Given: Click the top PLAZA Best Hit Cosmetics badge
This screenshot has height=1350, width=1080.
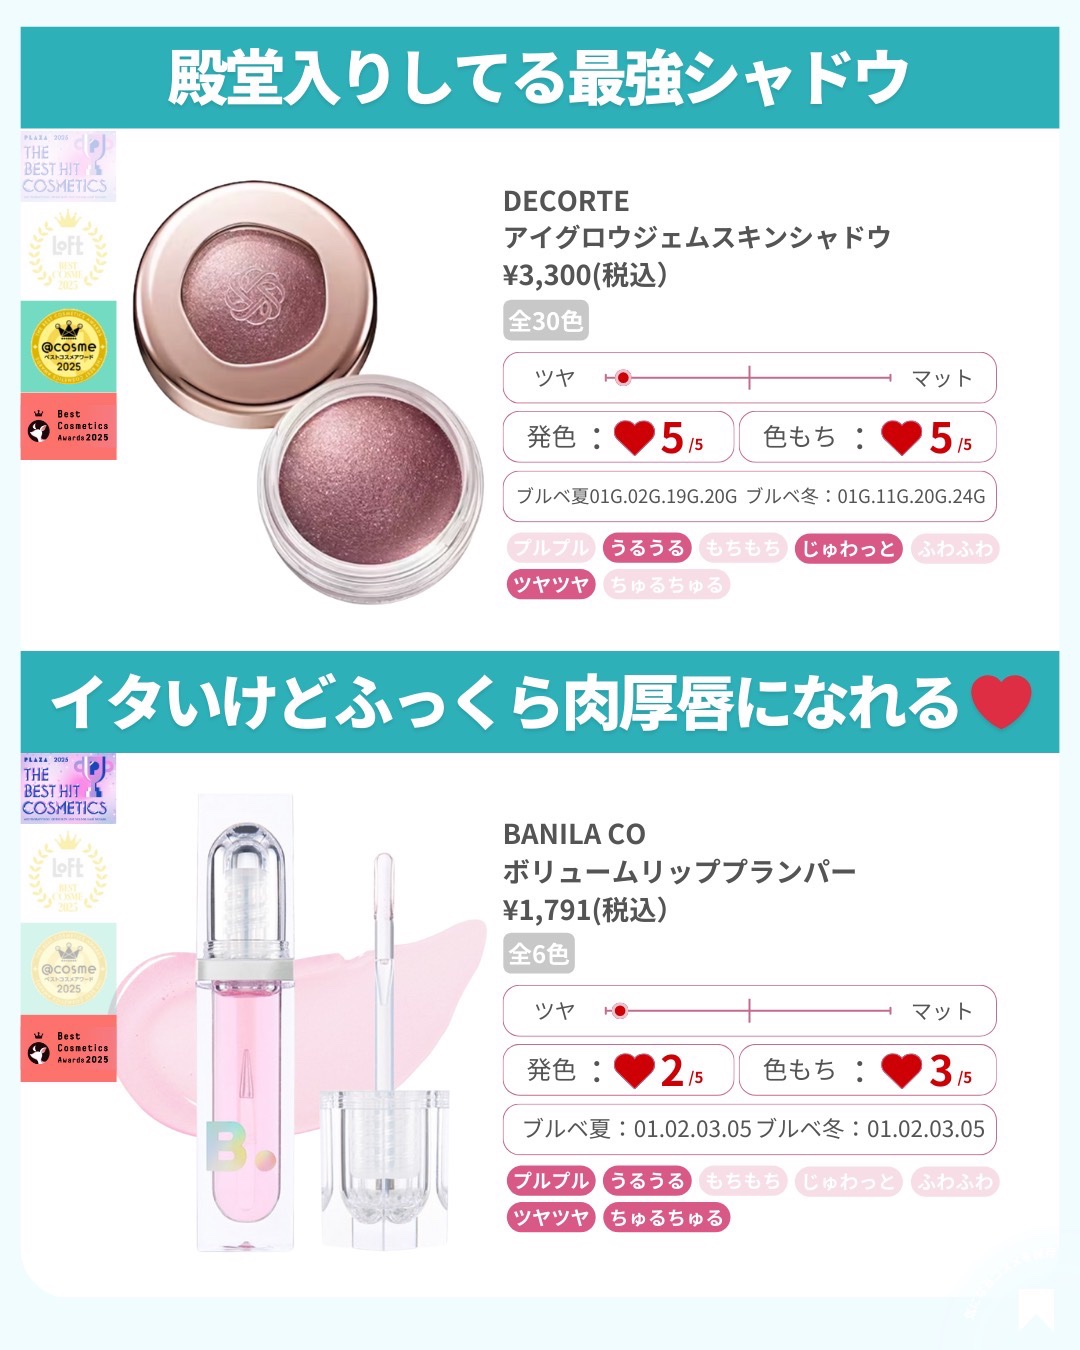Looking at the screenshot, I should [68, 166].
